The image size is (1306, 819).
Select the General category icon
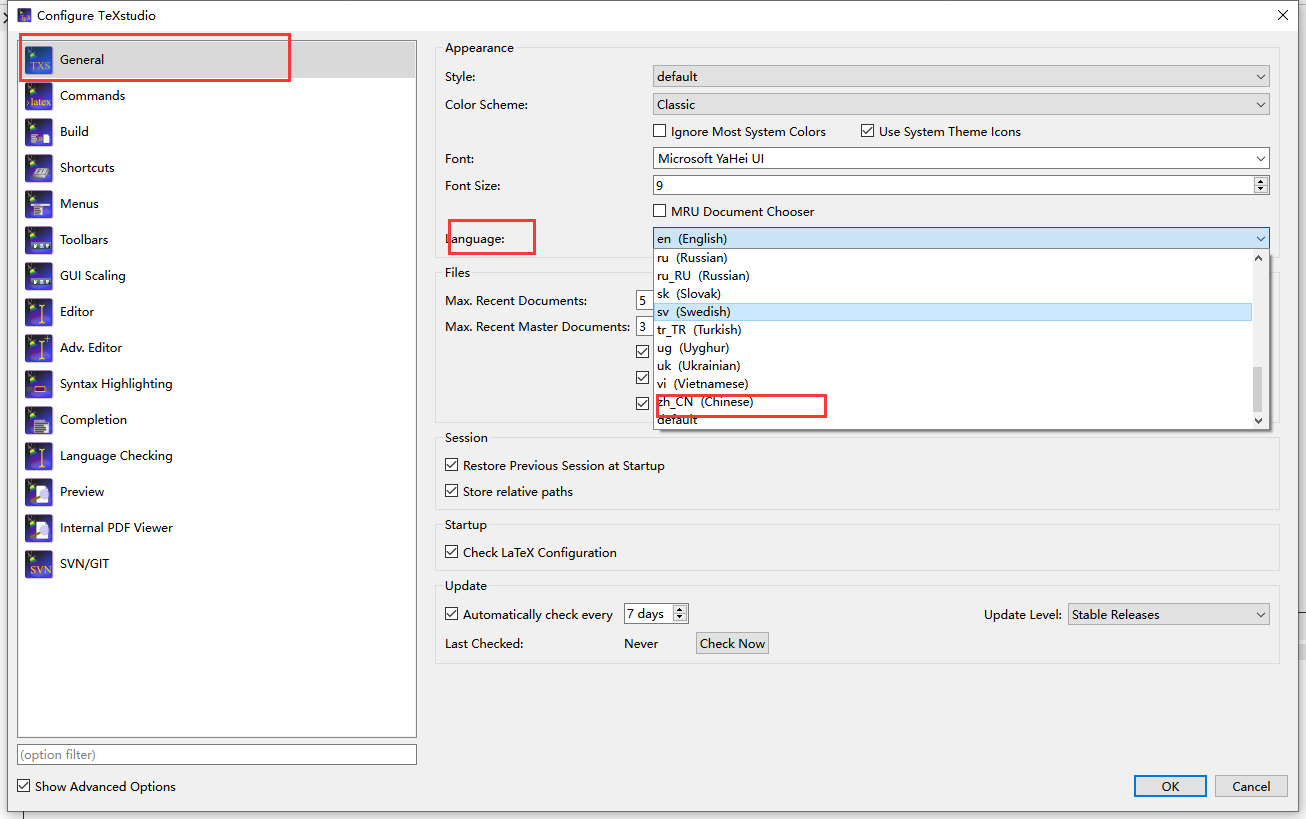(x=39, y=60)
